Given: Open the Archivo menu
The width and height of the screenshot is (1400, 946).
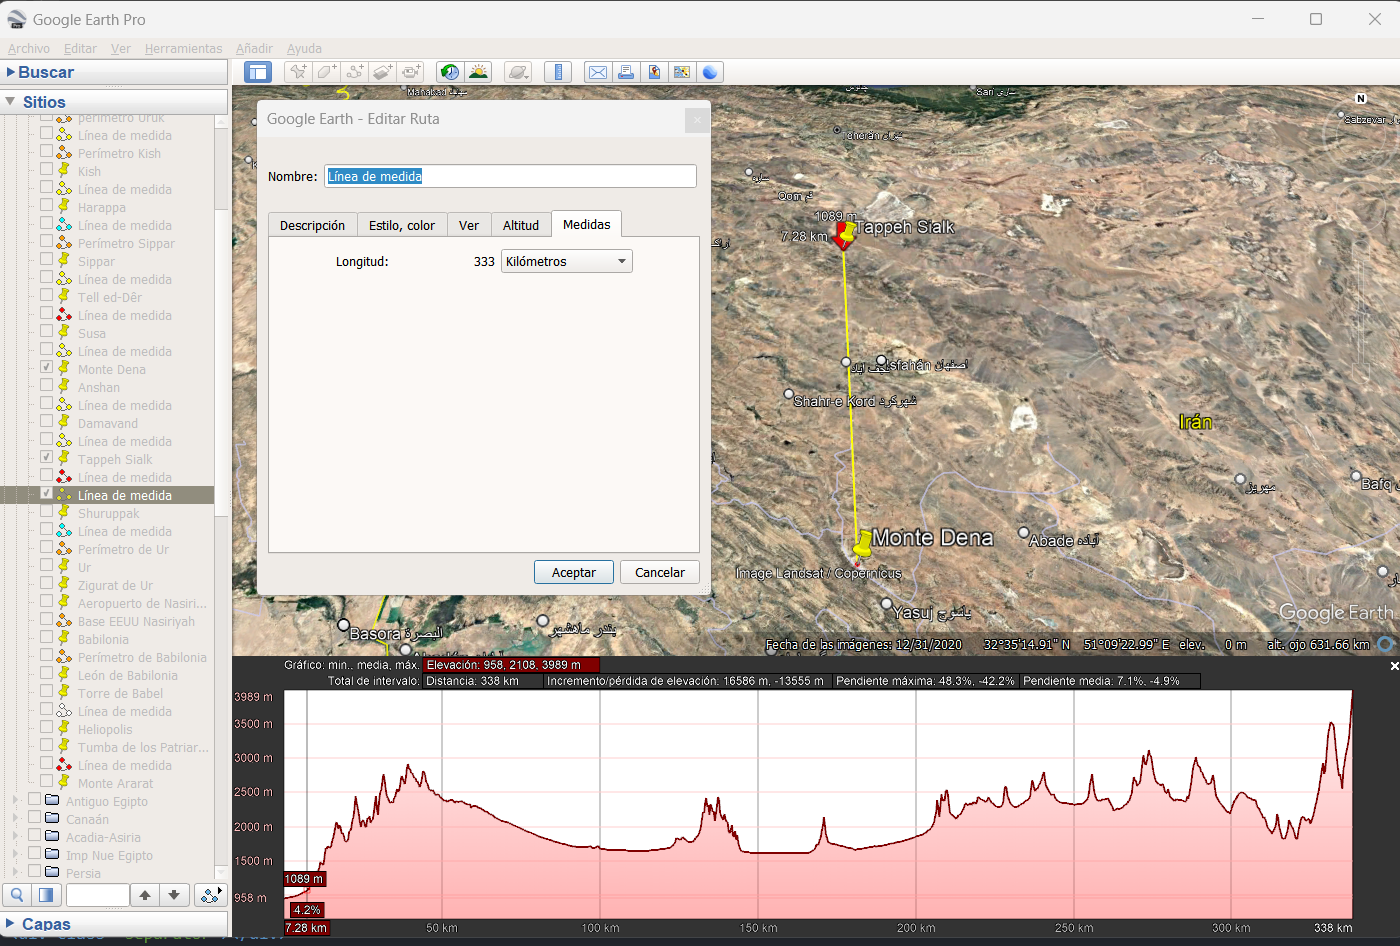Looking at the screenshot, I should (x=29, y=48).
